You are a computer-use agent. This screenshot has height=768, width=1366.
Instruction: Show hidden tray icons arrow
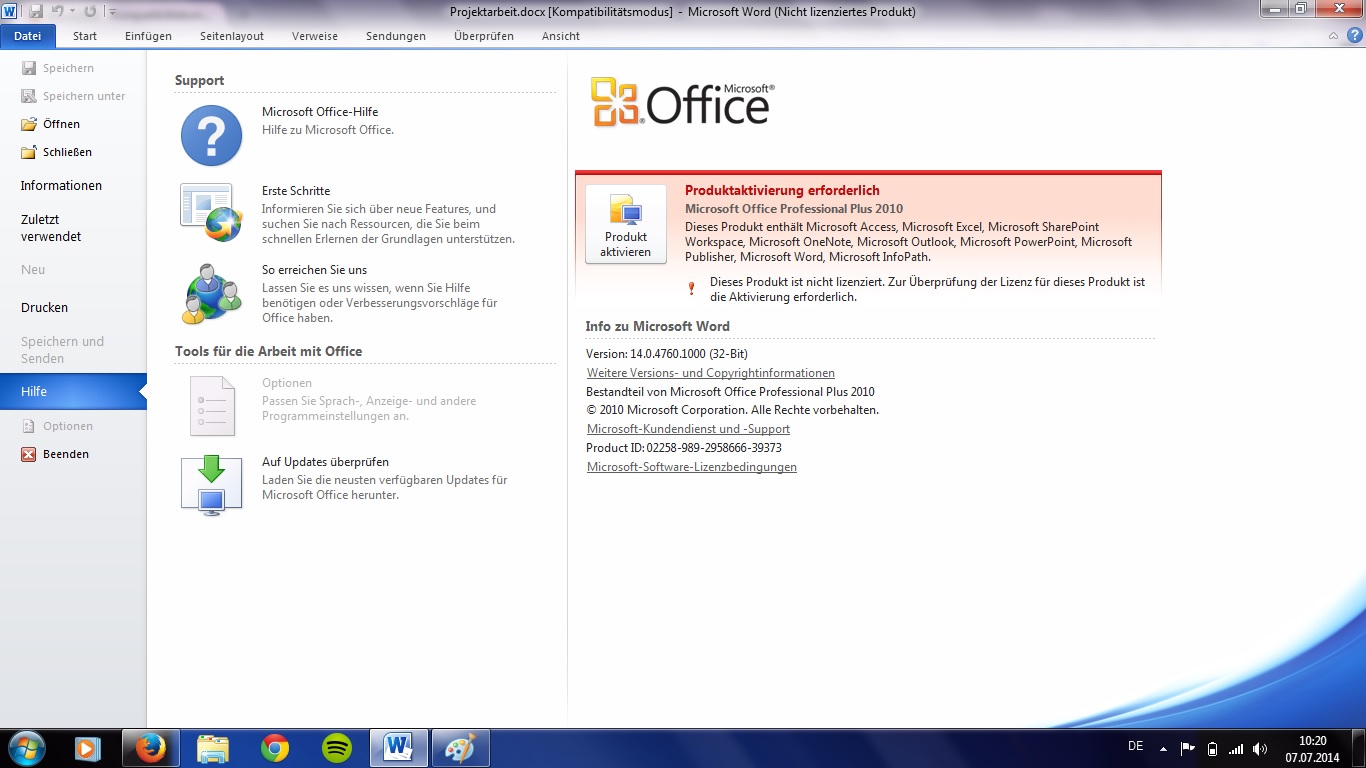1163,748
